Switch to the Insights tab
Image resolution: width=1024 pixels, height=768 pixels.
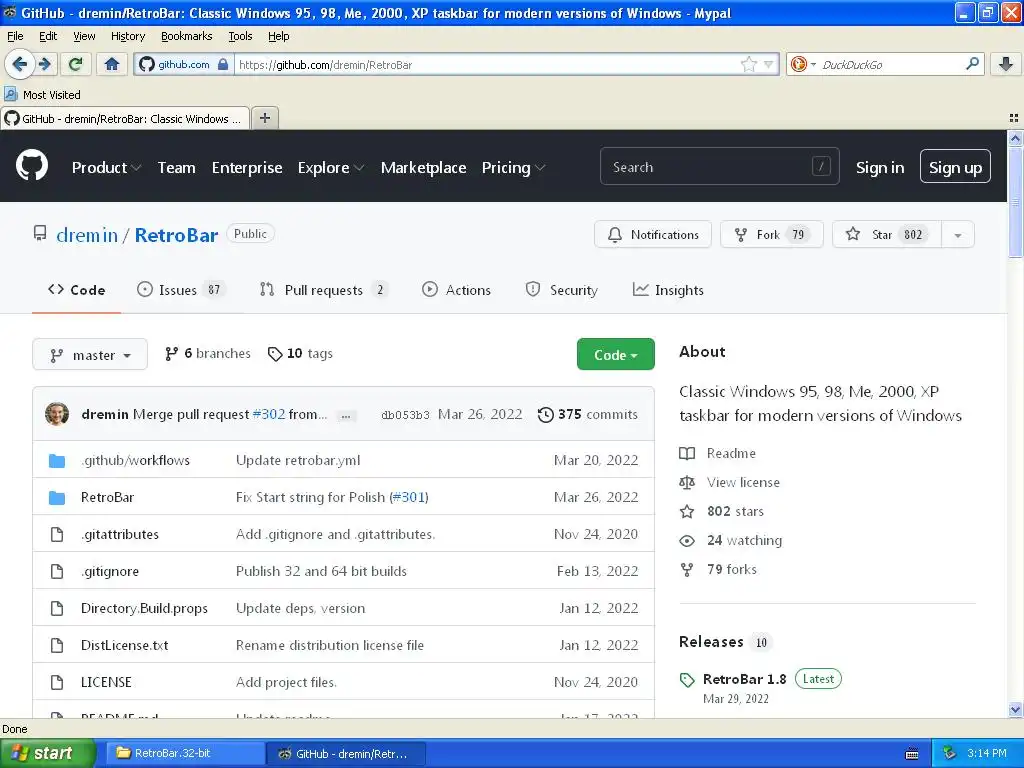pos(668,290)
